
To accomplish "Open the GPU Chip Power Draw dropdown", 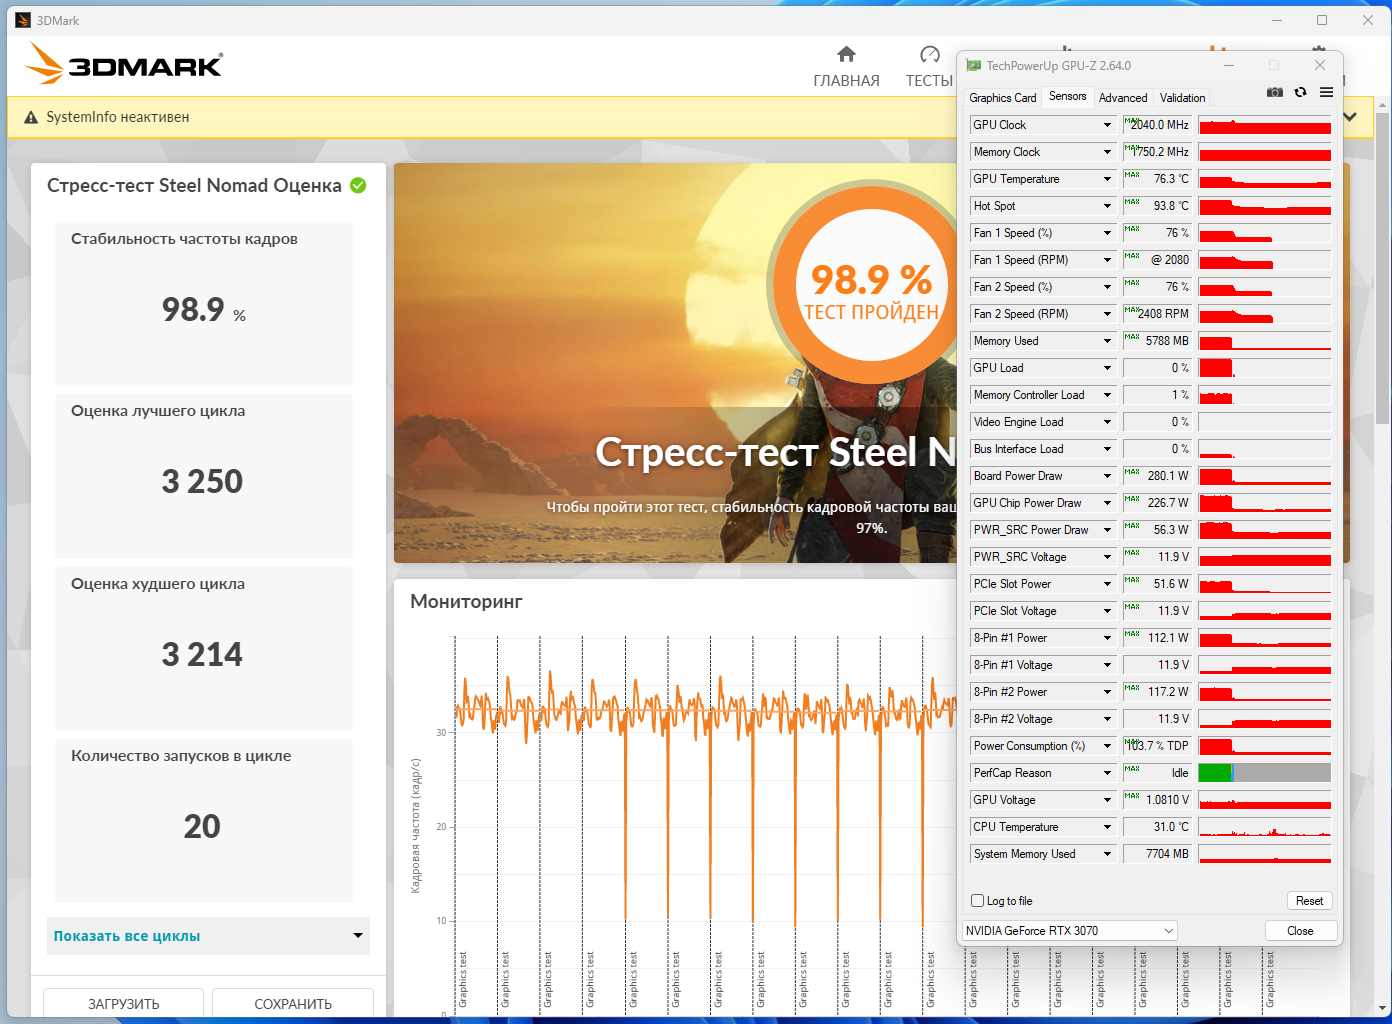I will pyautogui.click(x=1108, y=503).
